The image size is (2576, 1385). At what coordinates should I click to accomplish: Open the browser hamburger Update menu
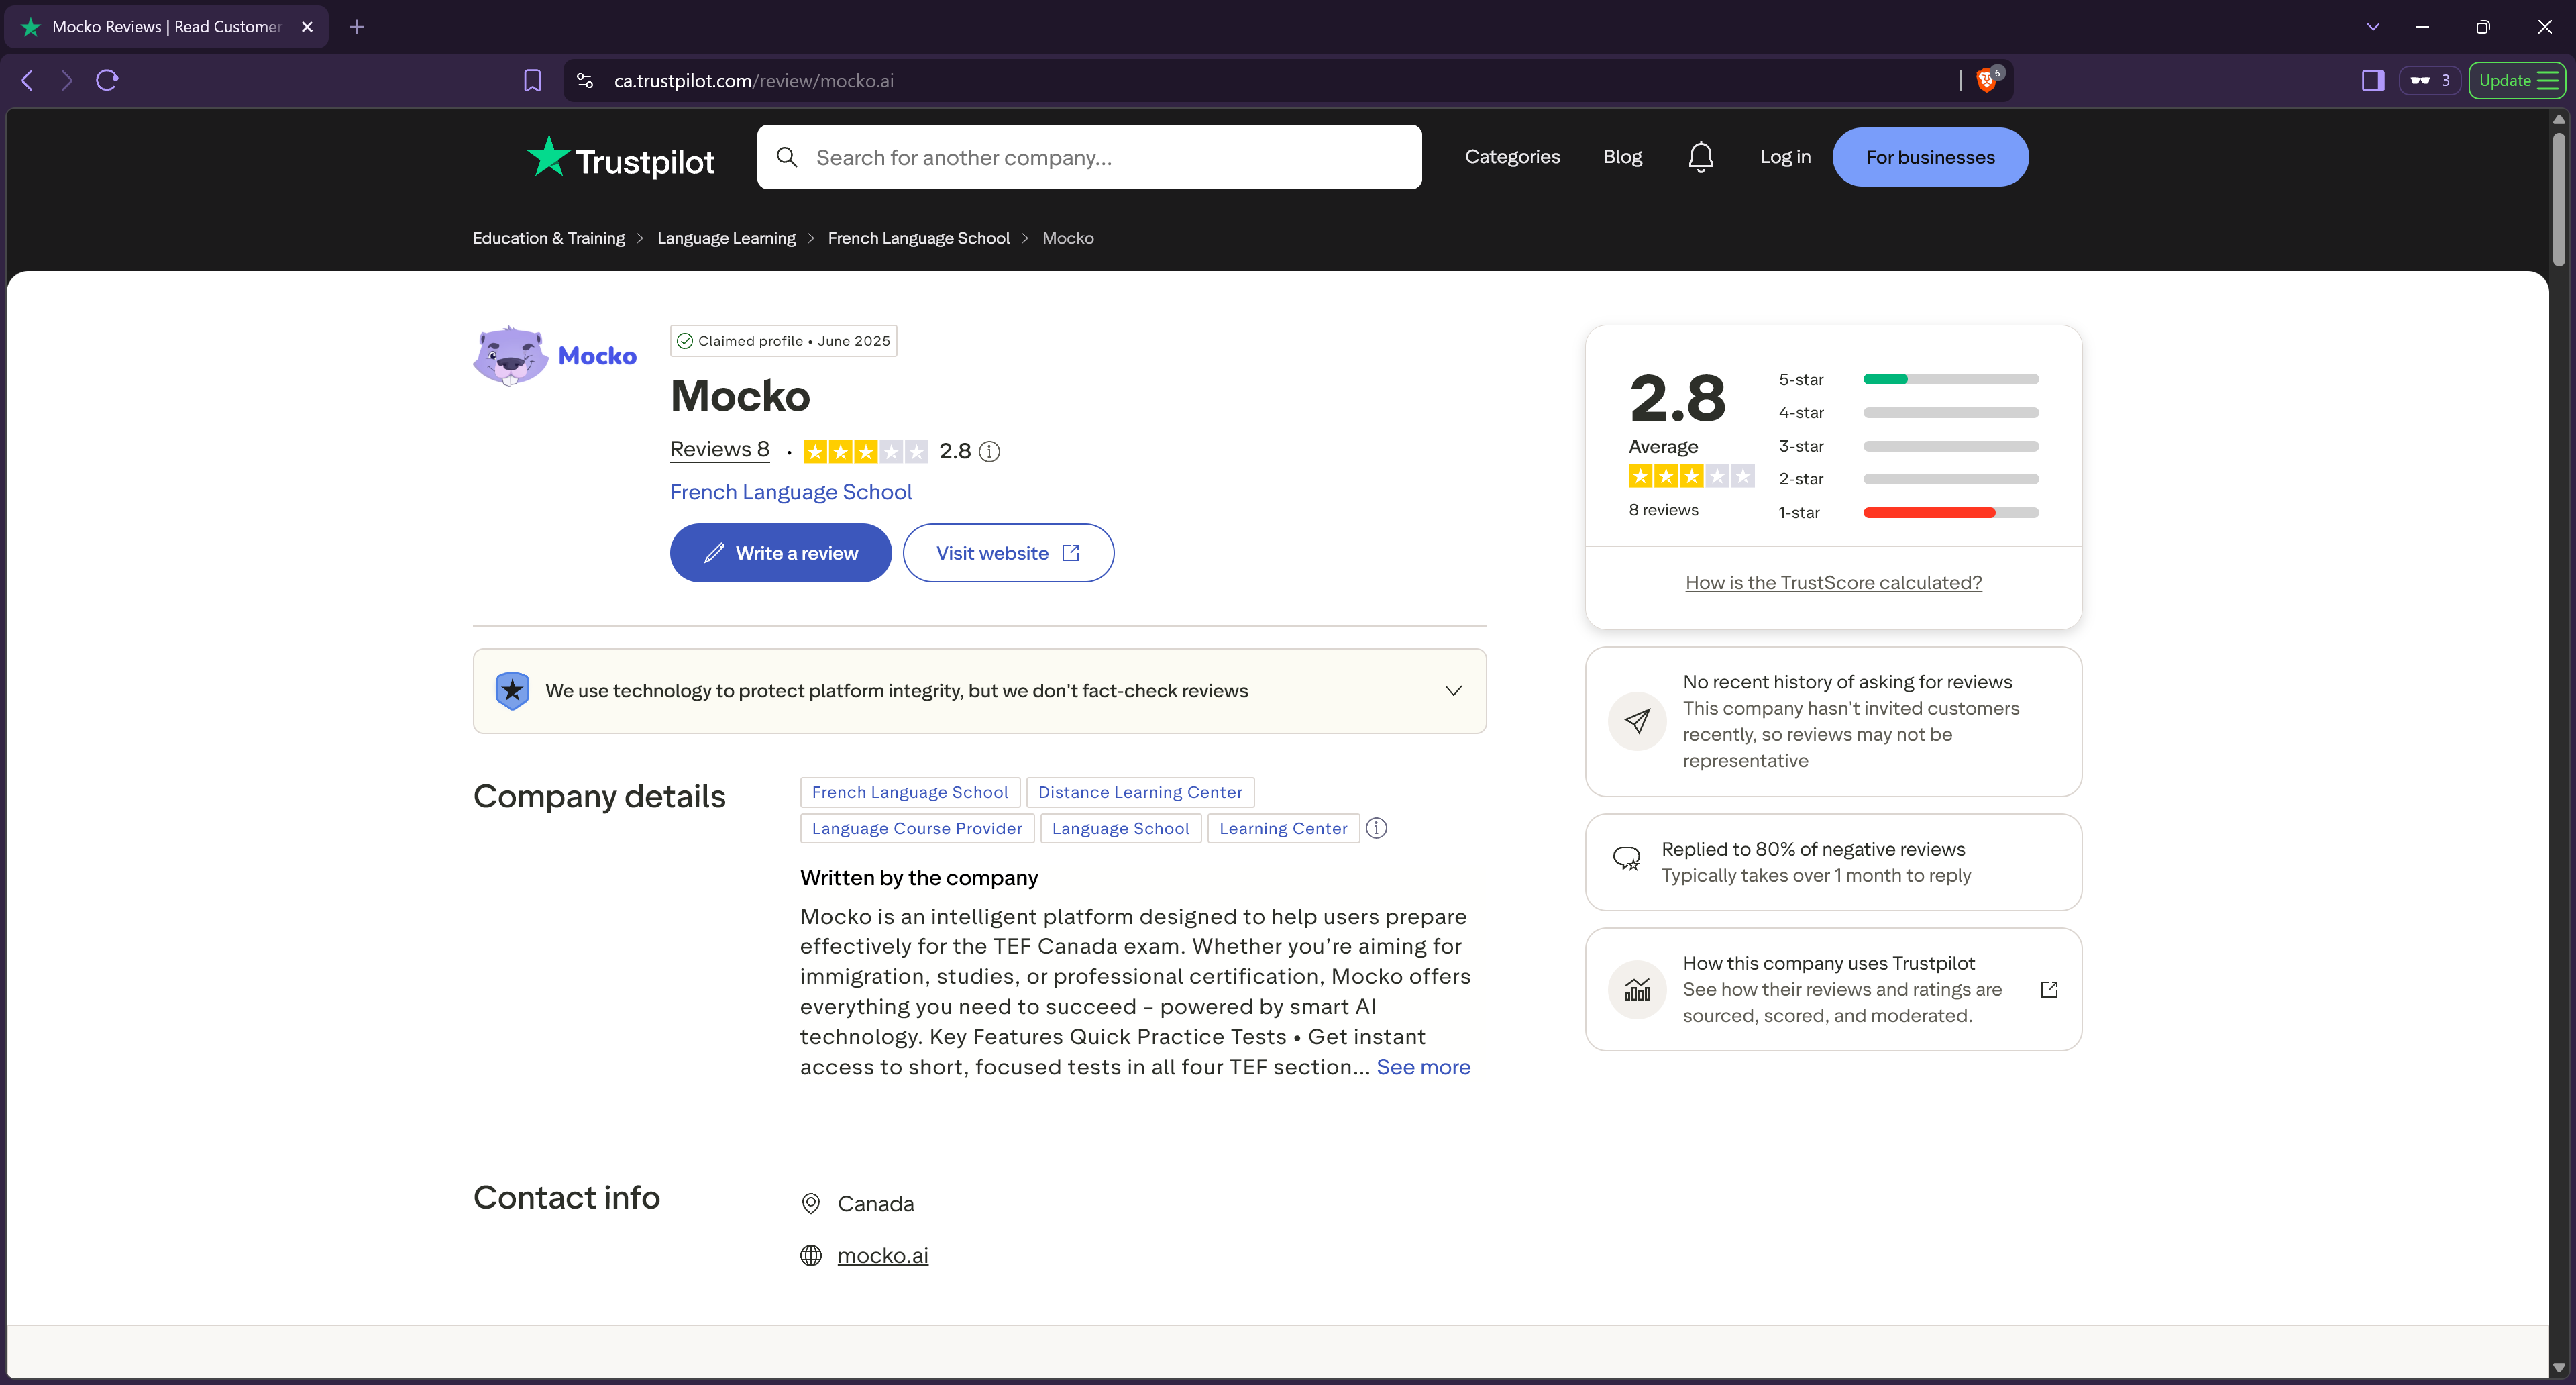click(2517, 80)
